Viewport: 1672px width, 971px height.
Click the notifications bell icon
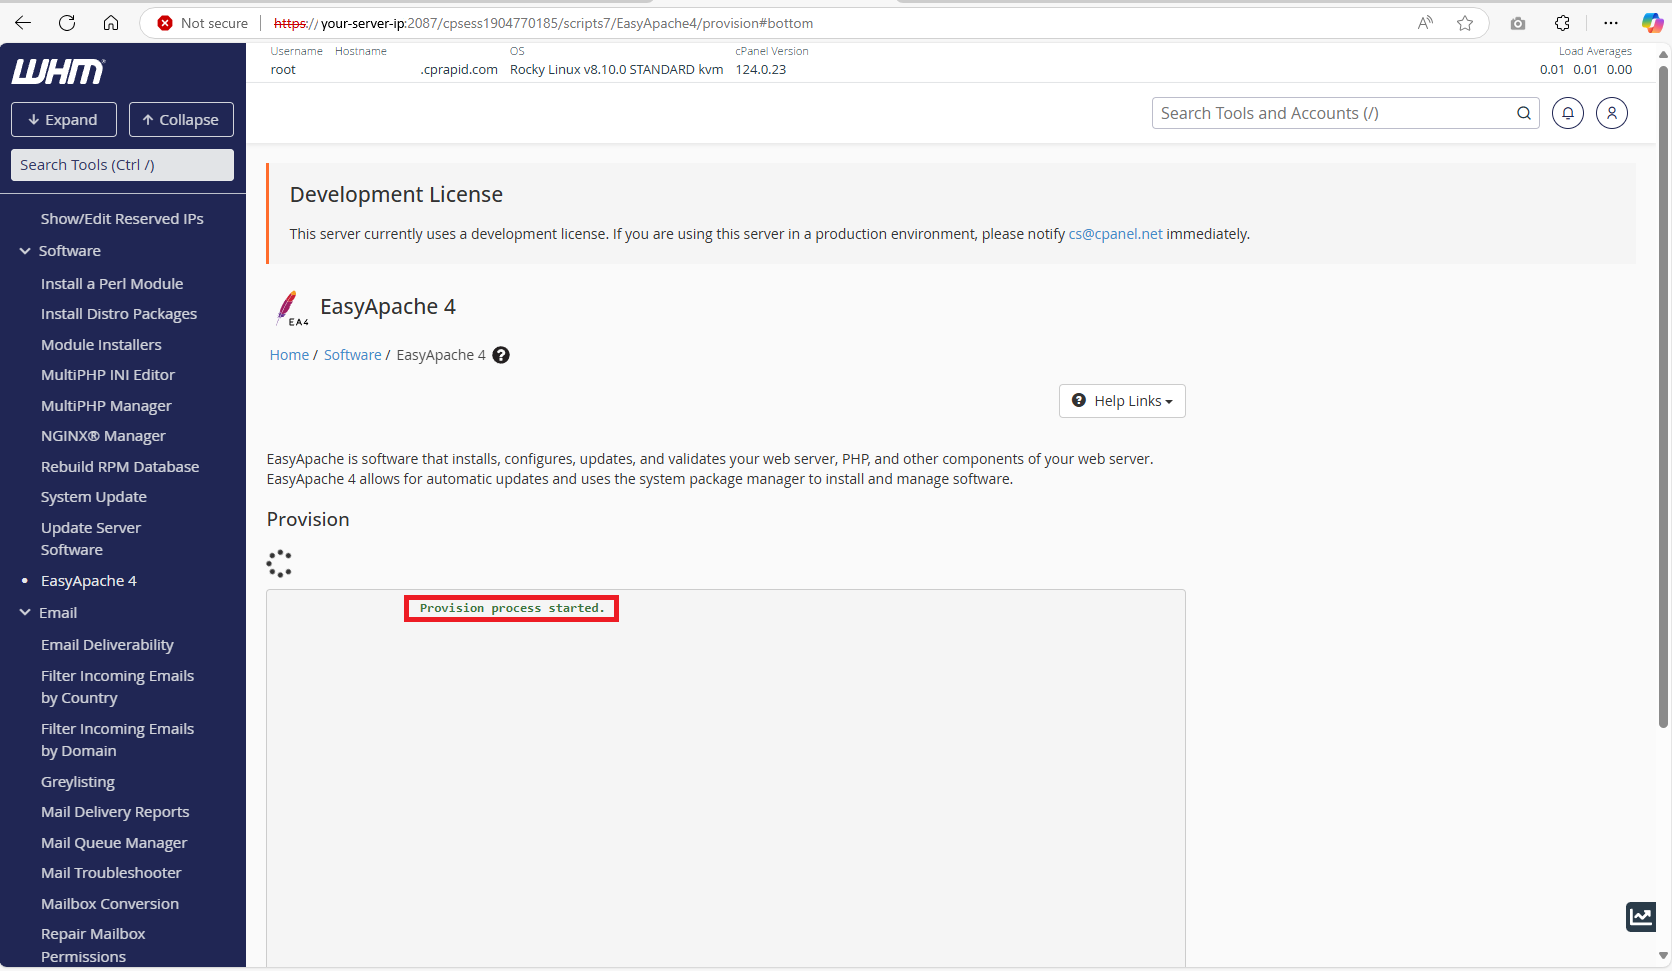(1567, 114)
